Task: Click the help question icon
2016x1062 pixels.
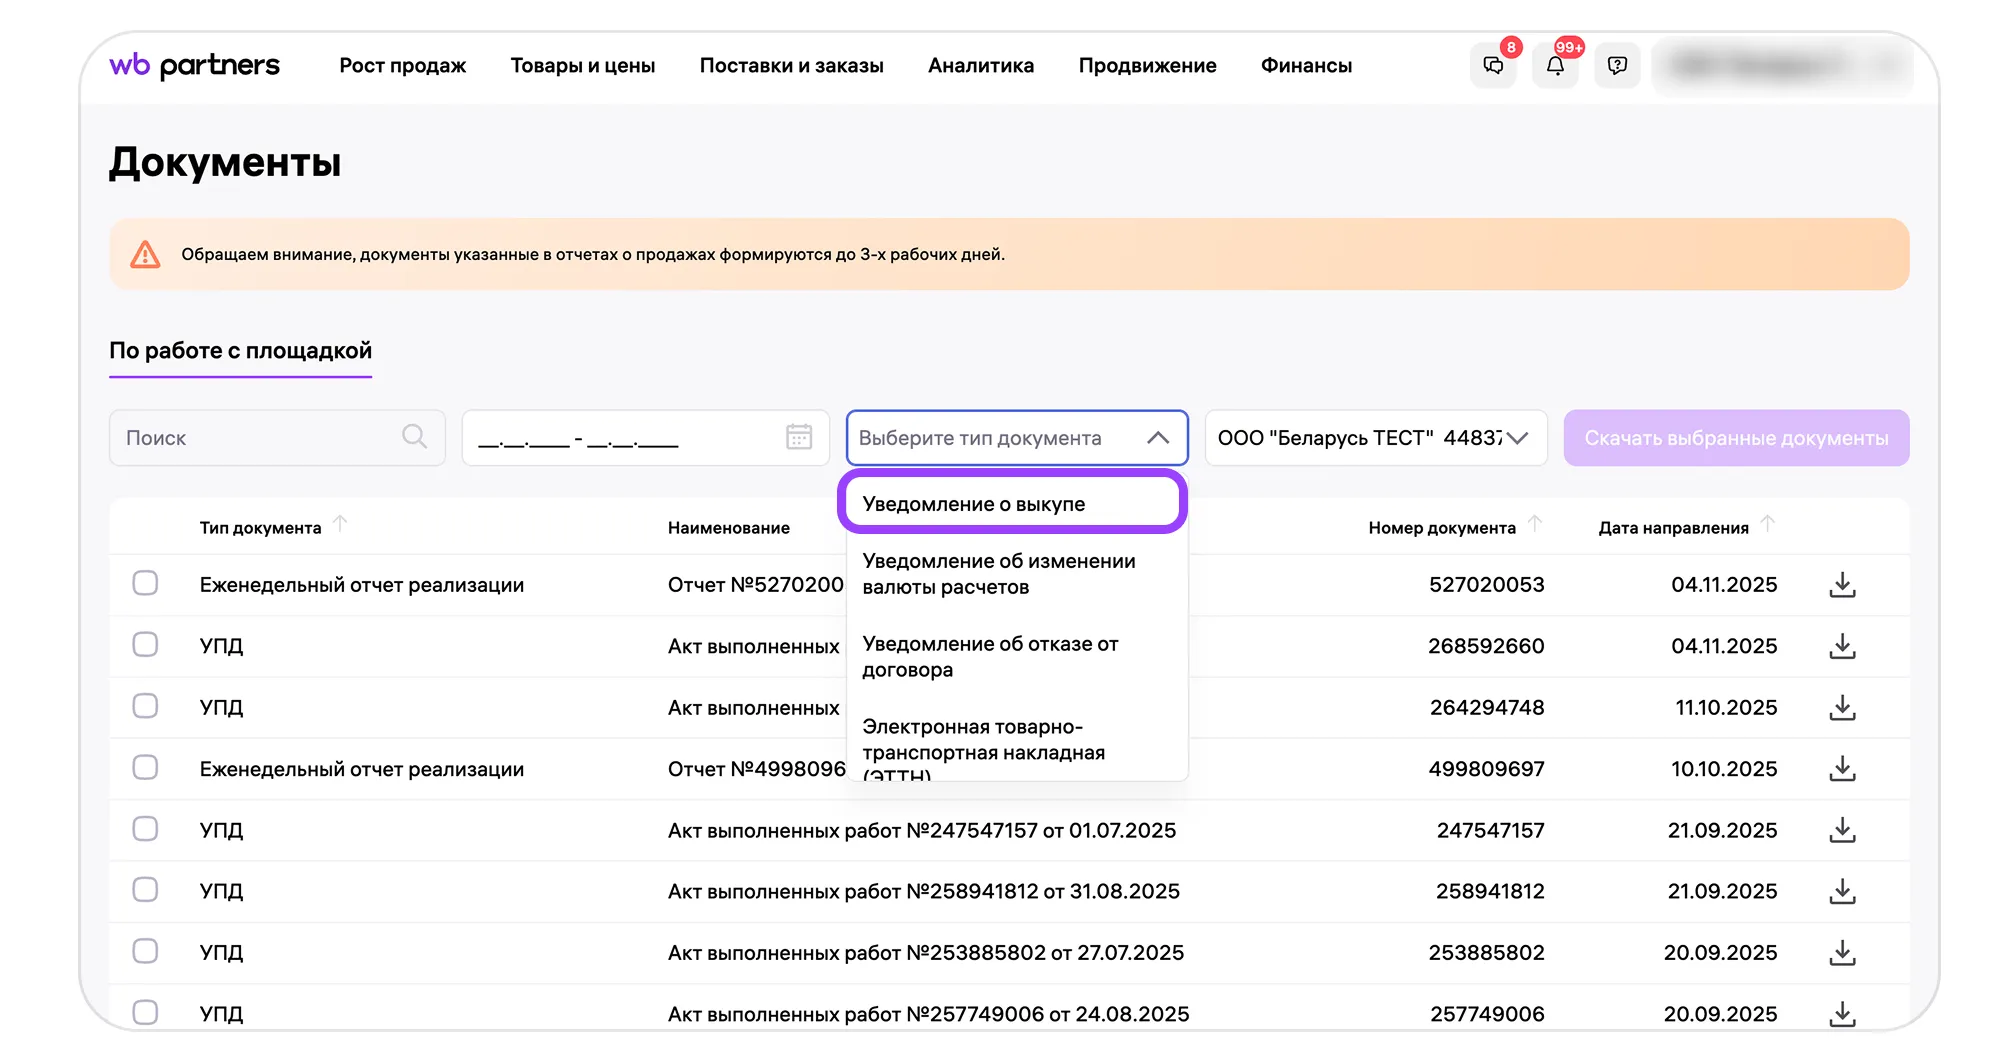Action: point(1617,66)
